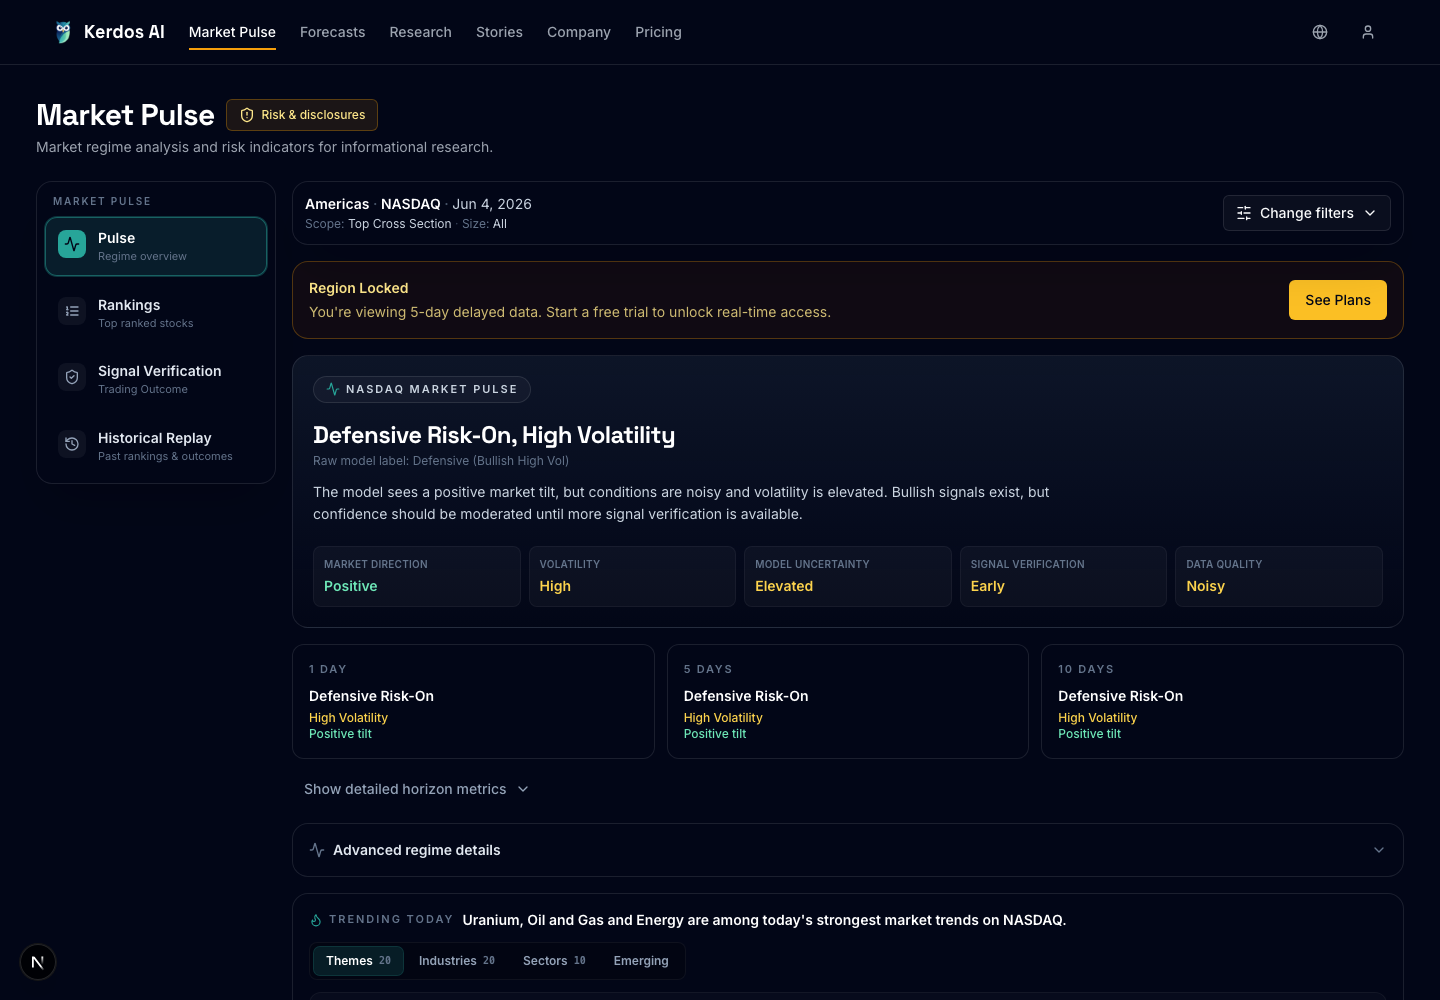Open the user account icon
This screenshot has width=1440, height=1000.
coord(1368,32)
